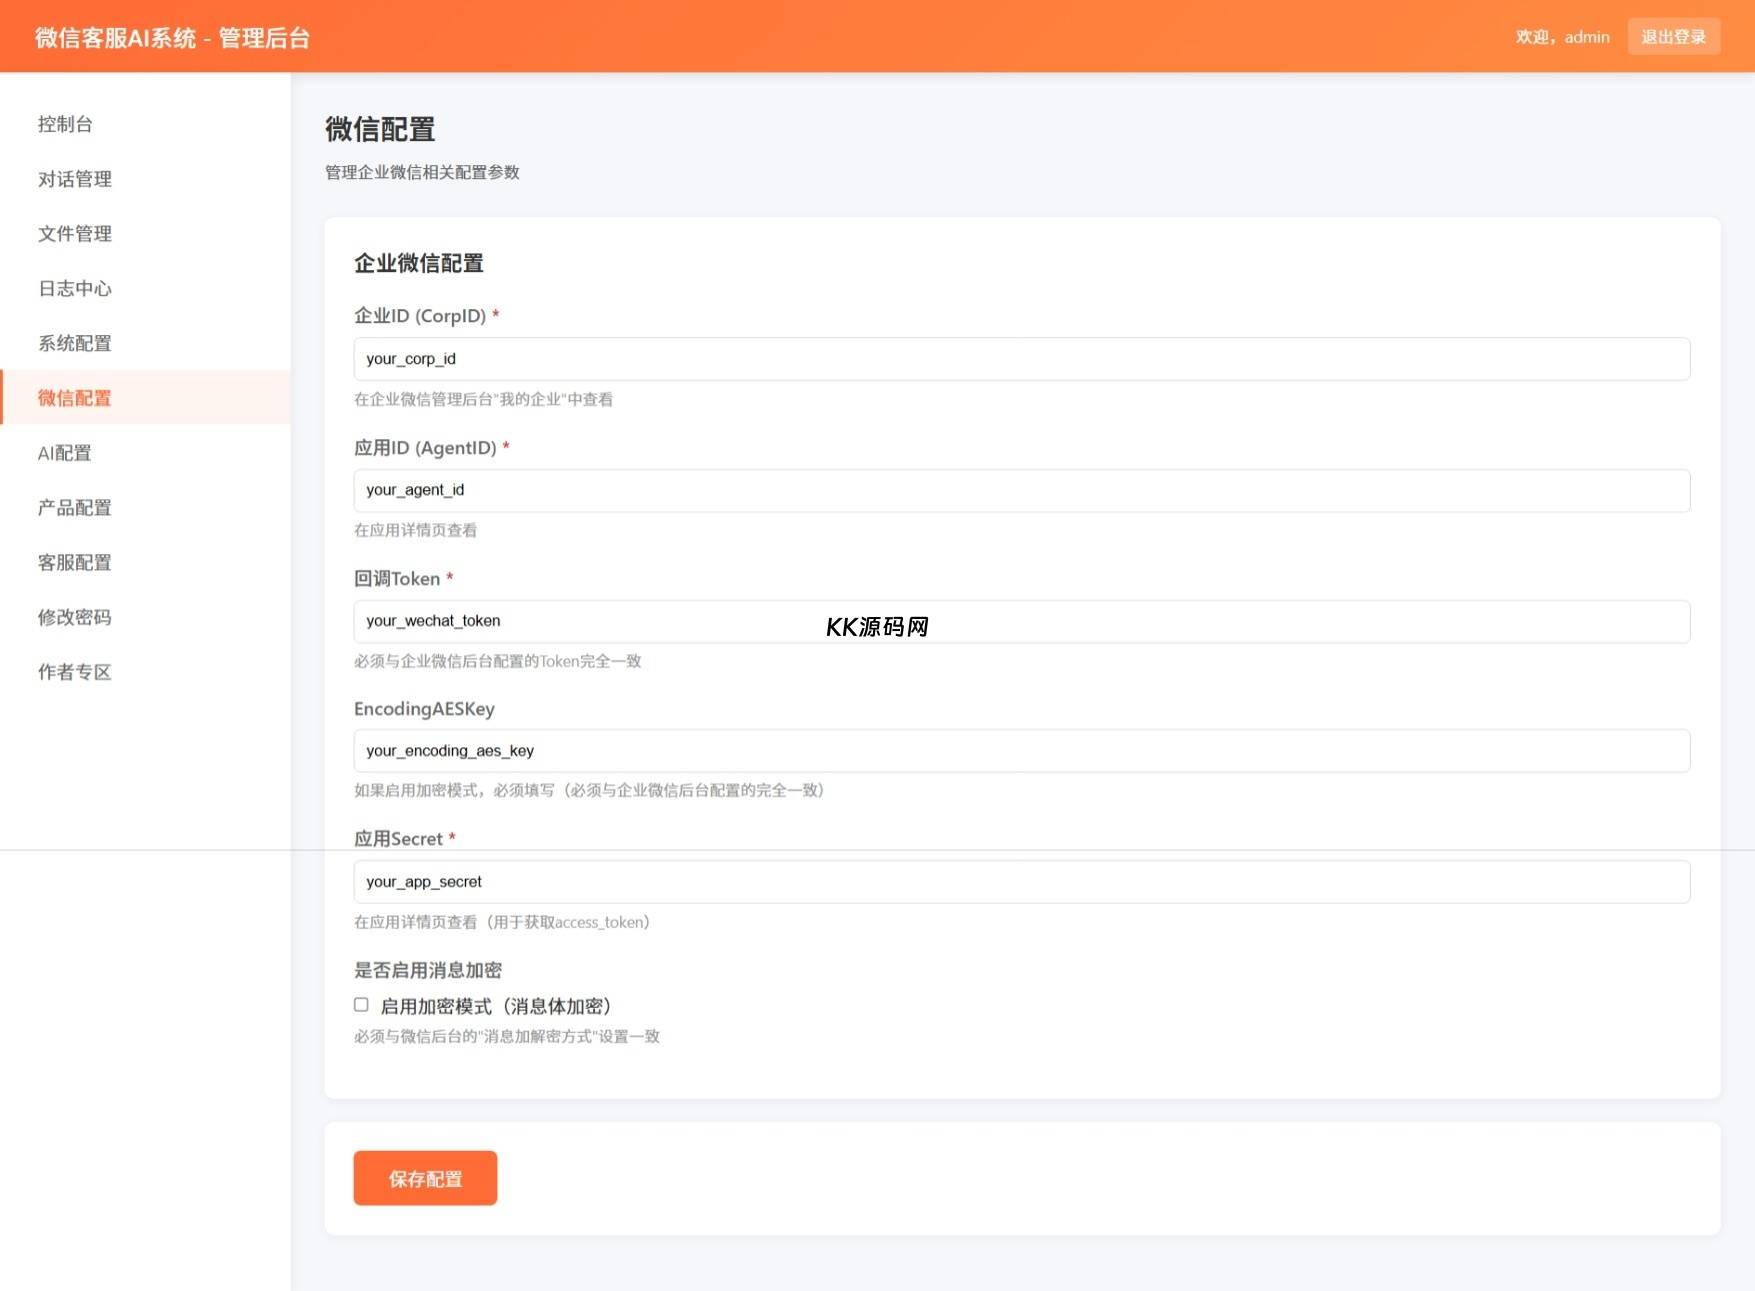The image size is (1755, 1291).
Task: Open 控制台 in the sidebar
Action: [x=65, y=124]
